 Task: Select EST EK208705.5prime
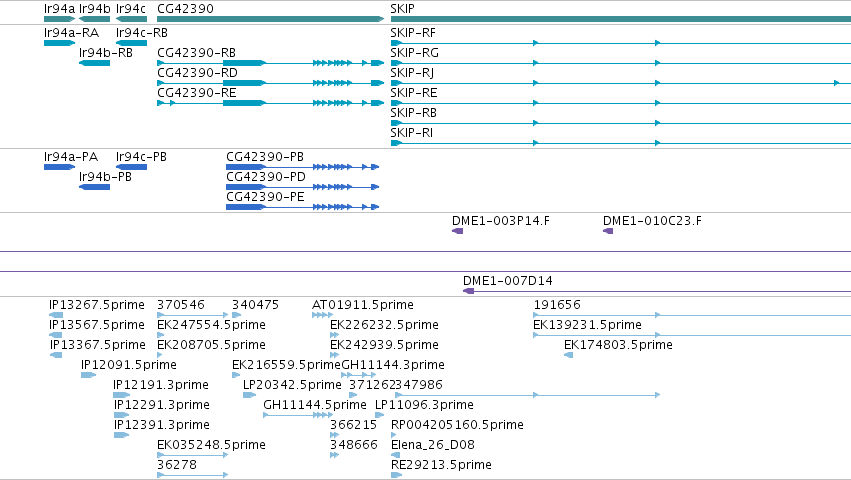point(211,345)
